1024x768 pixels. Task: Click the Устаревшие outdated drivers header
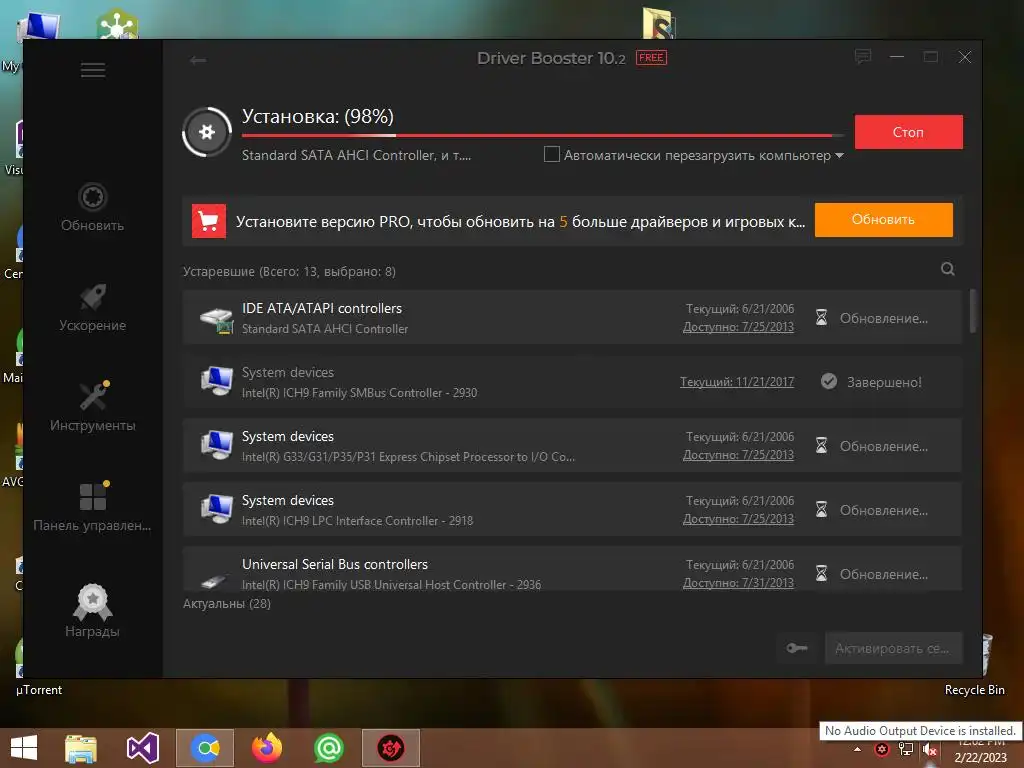point(289,272)
